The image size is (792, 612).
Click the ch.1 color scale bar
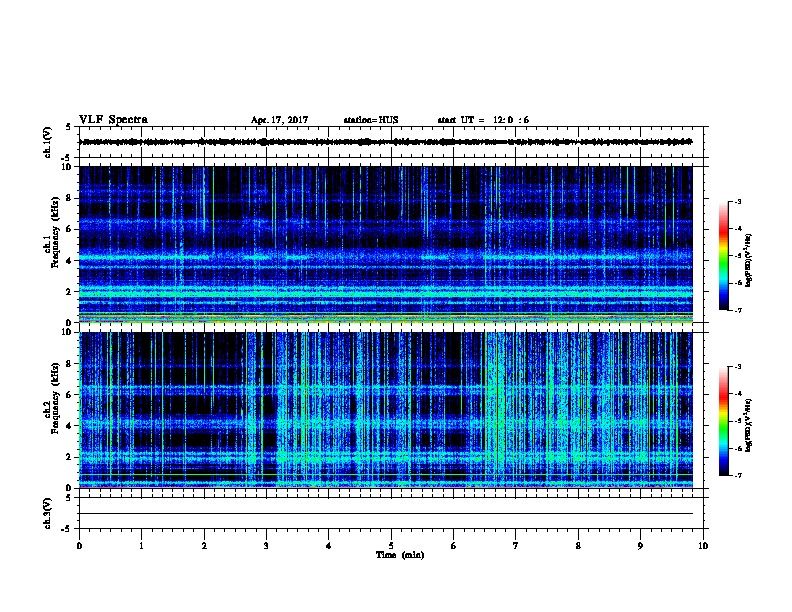(723, 256)
